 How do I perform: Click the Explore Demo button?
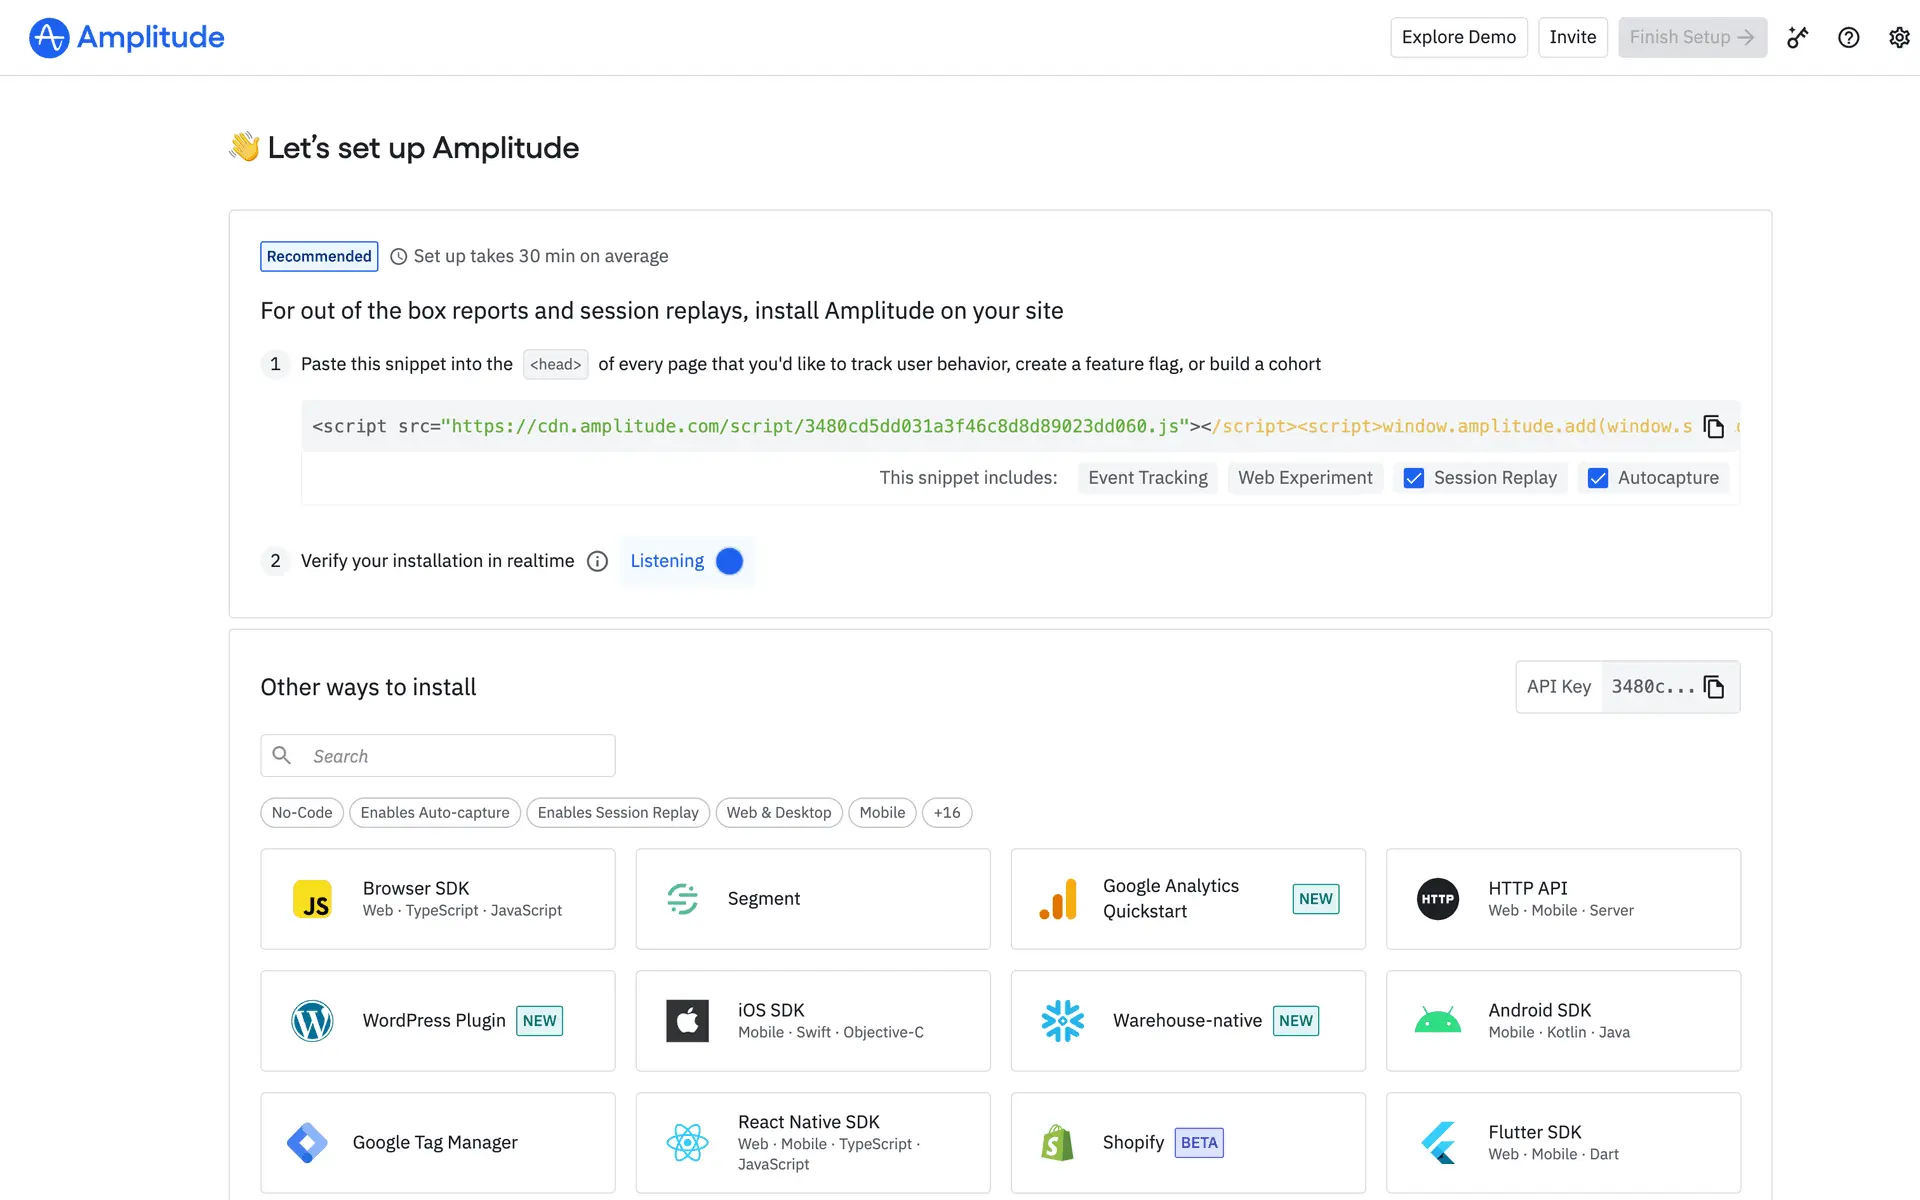1458,38
